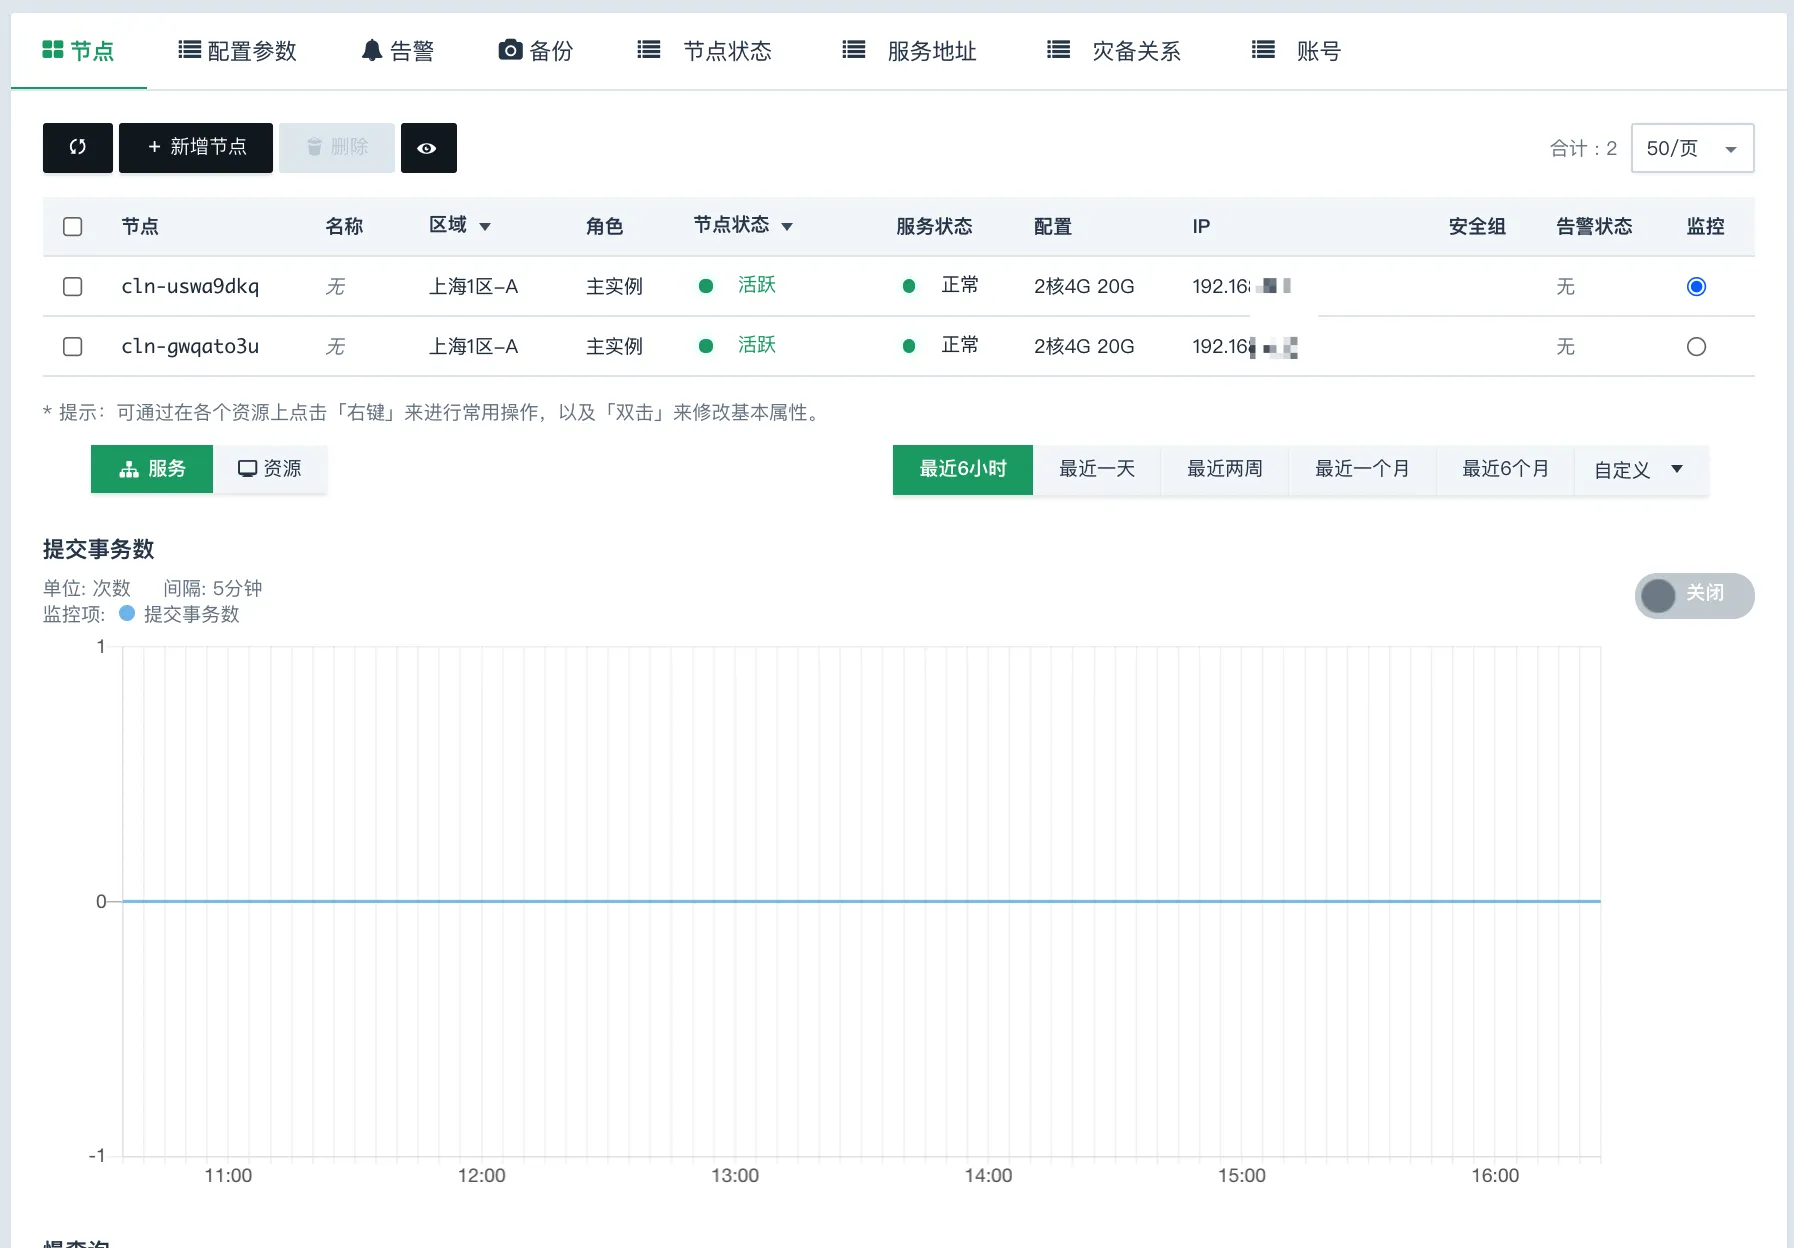Open the 账号 tab

point(1296,51)
